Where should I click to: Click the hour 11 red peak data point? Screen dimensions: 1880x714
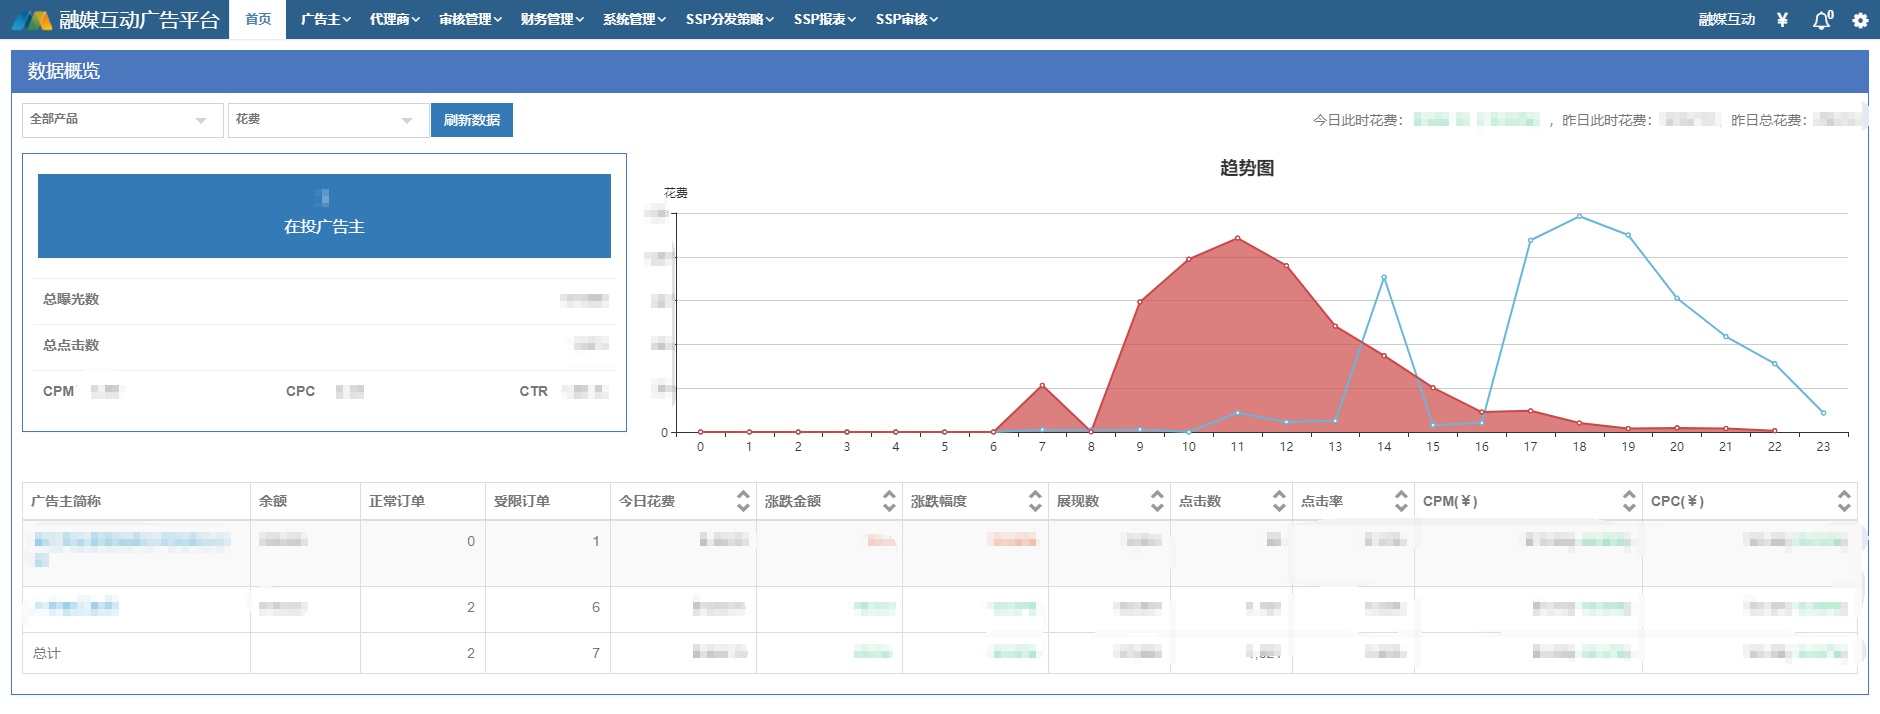(x=1237, y=238)
